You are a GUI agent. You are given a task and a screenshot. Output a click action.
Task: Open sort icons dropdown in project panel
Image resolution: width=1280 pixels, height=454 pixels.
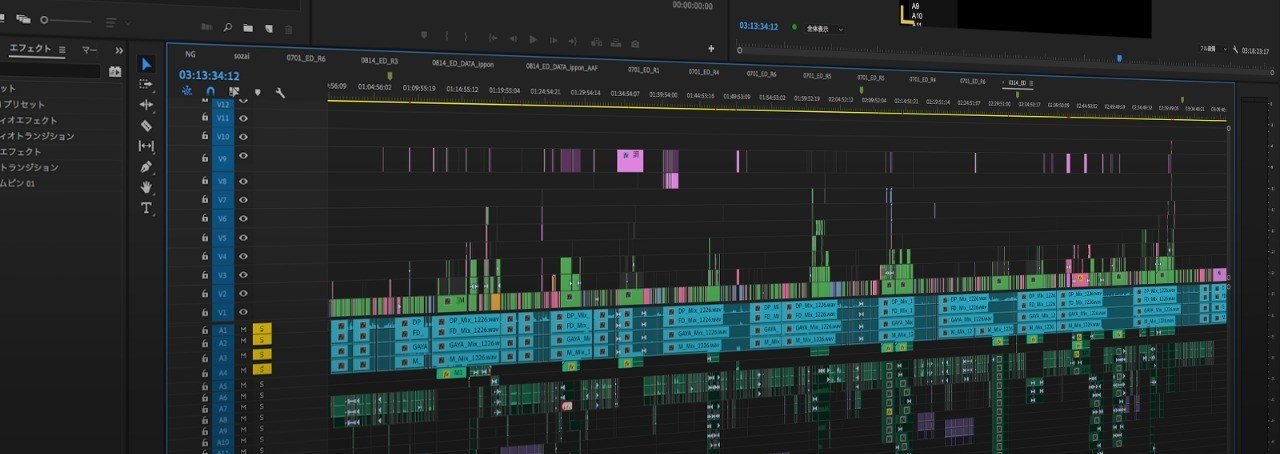(x=116, y=22)
